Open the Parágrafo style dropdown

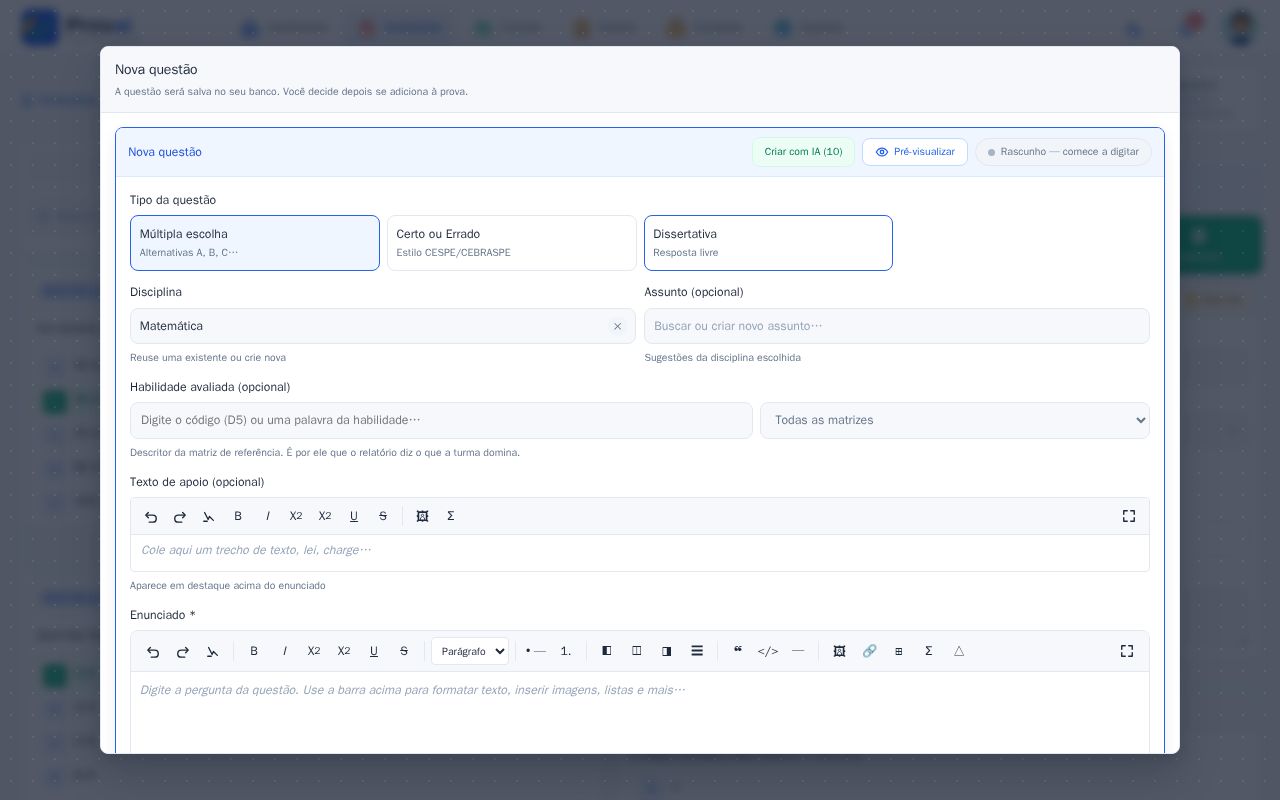coord(470,651)
